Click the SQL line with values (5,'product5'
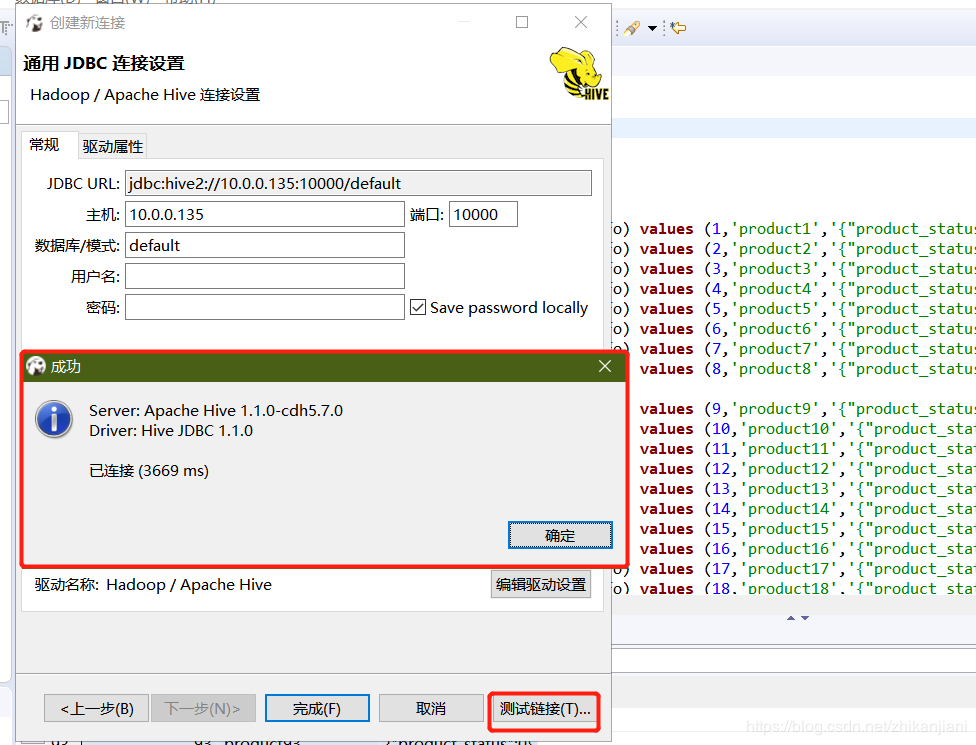This screenshot has width=976, height=745. [794, 309]
